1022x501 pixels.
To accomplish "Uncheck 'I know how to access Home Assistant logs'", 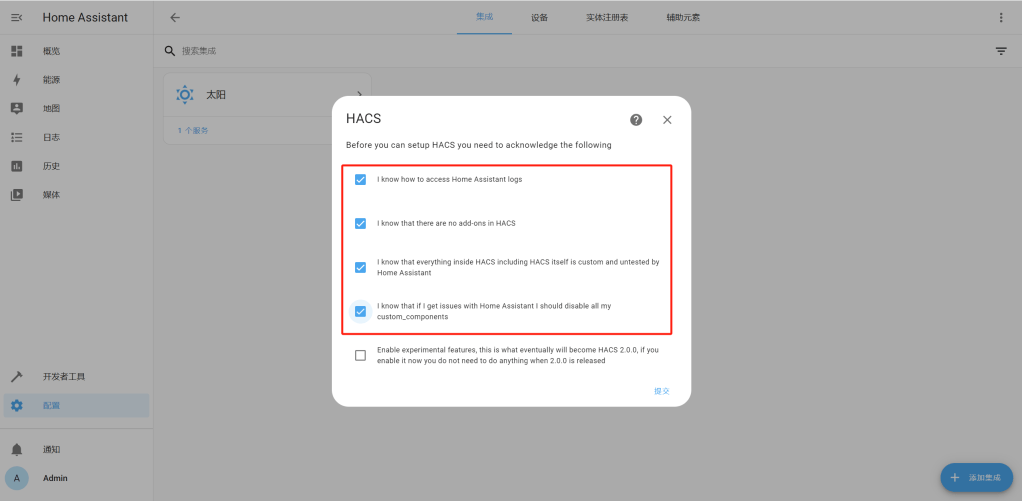I will coord(360,180).
